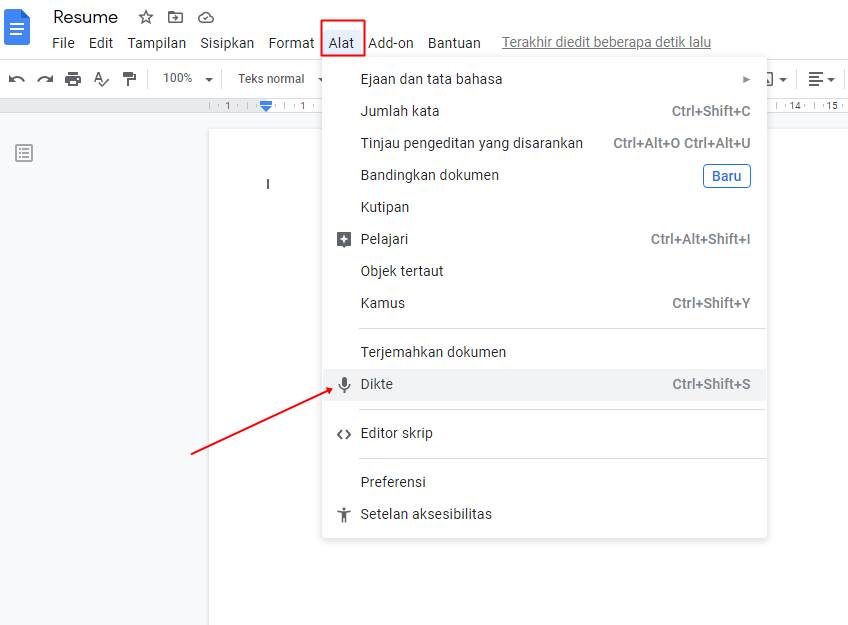Click the blue indent marker on the ruler
This screenshot has width=848, height=625.
pos(265,104)
